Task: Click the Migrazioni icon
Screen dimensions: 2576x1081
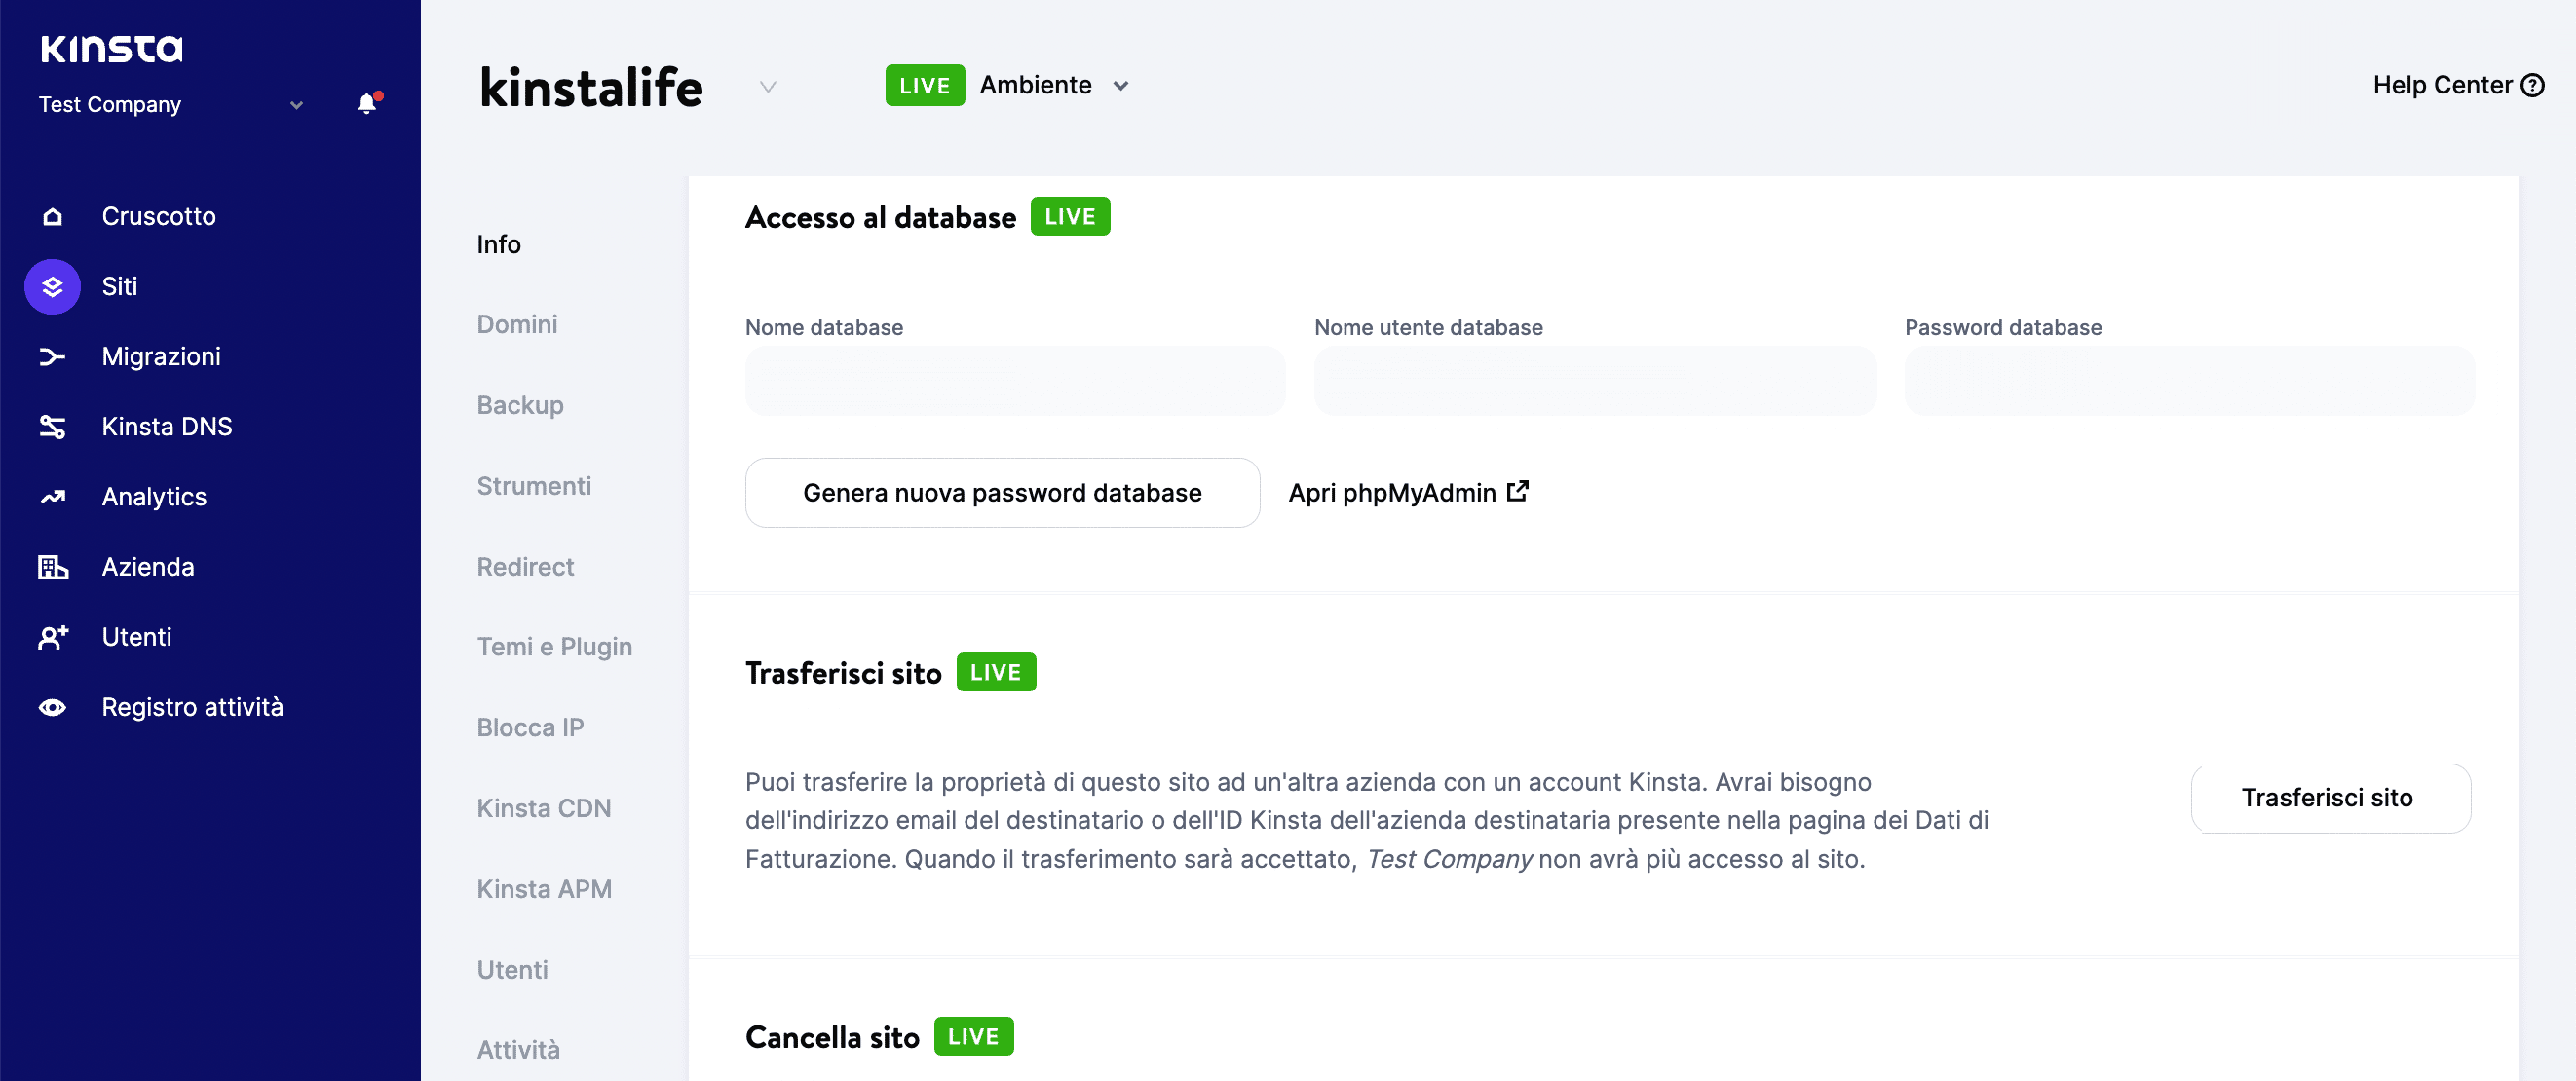Action: coord(52,356)
